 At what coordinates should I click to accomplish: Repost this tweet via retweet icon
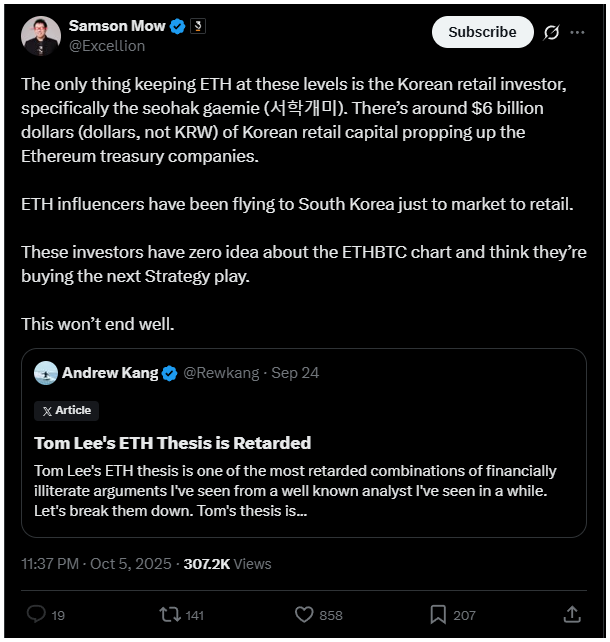click(169, 614)
